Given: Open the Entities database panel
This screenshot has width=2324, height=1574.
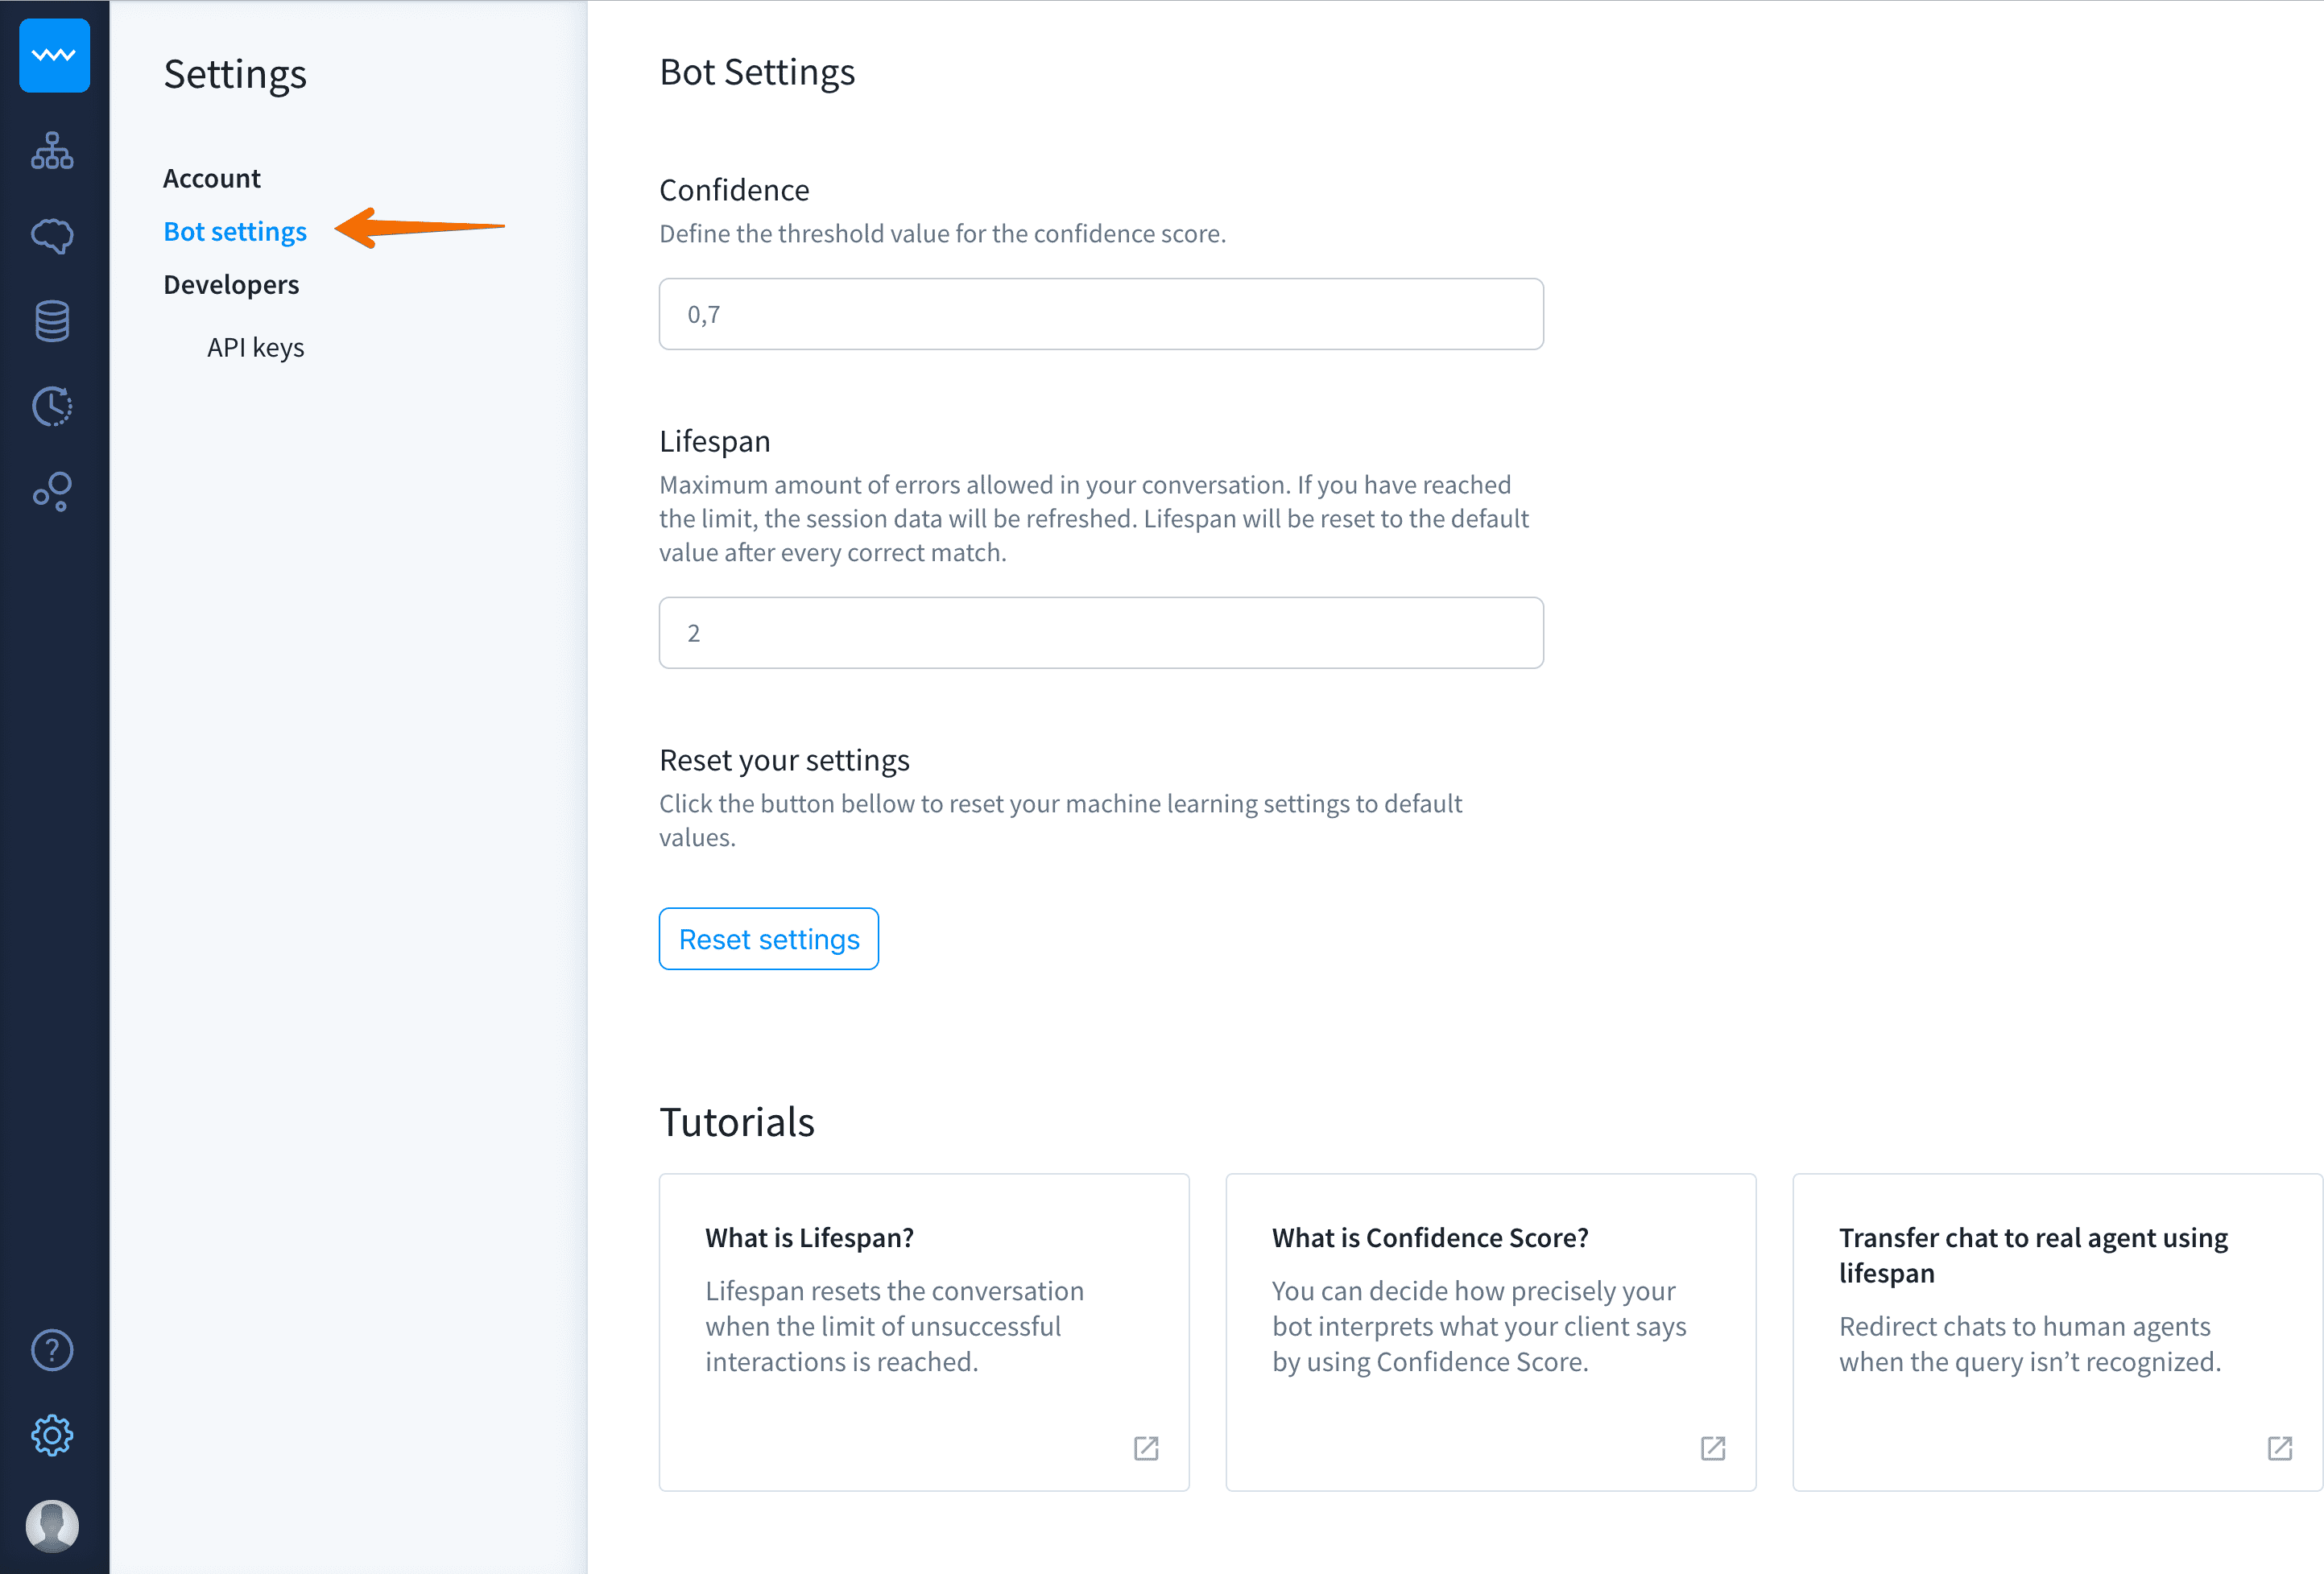Looking at the screenshot, I should 52,321.
